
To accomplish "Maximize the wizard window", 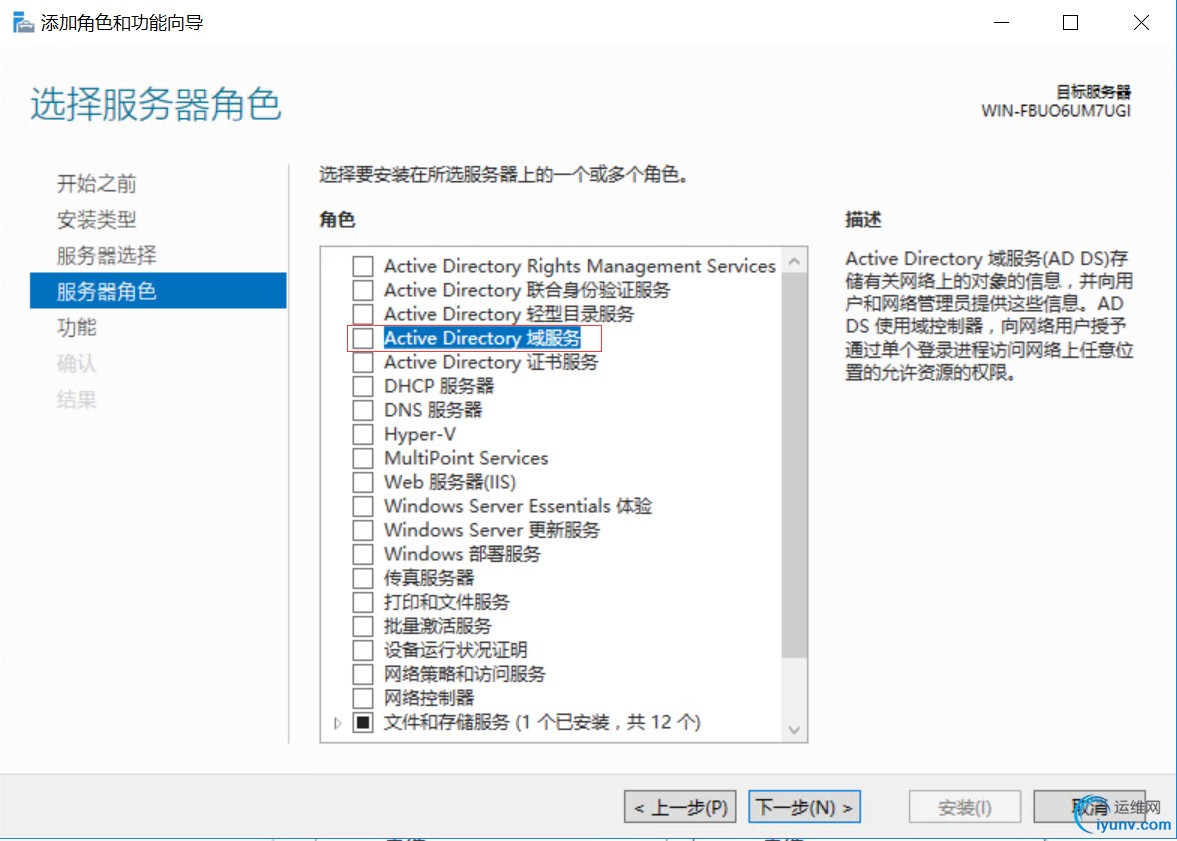I will [1070, 23].
